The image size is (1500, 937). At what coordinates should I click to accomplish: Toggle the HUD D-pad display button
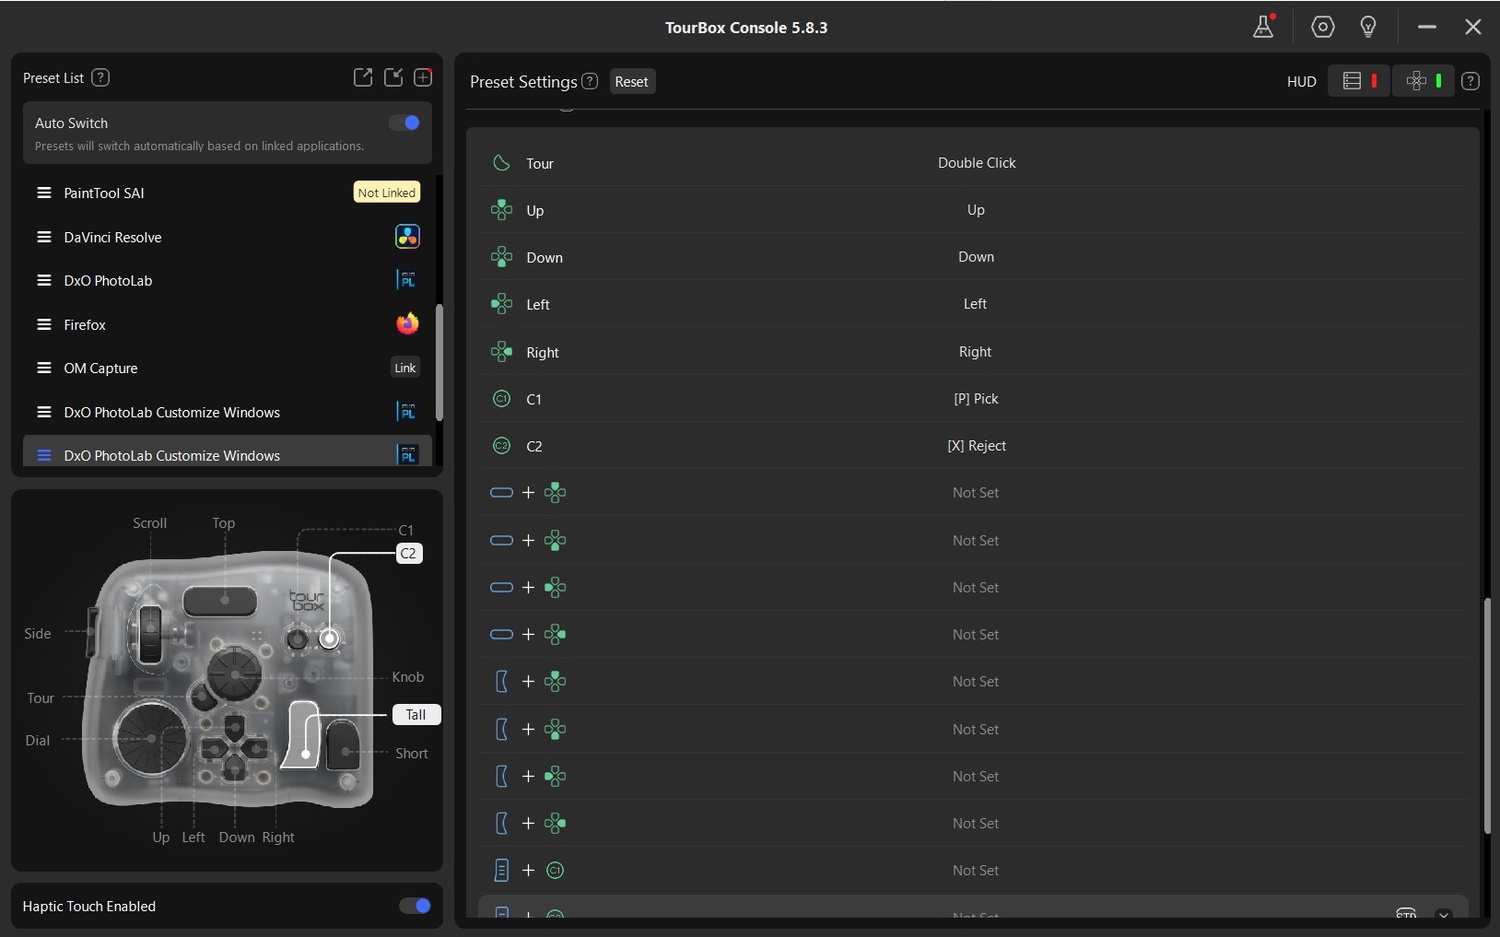click(x=1423, y=81)
